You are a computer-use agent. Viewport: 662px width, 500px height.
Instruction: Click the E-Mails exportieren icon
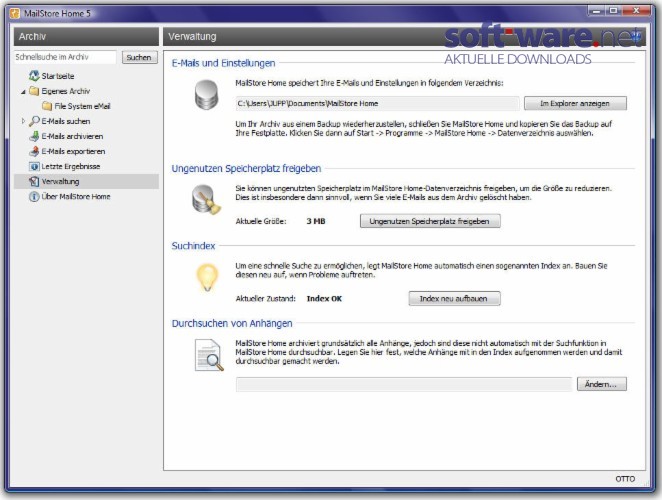point(34,151)
